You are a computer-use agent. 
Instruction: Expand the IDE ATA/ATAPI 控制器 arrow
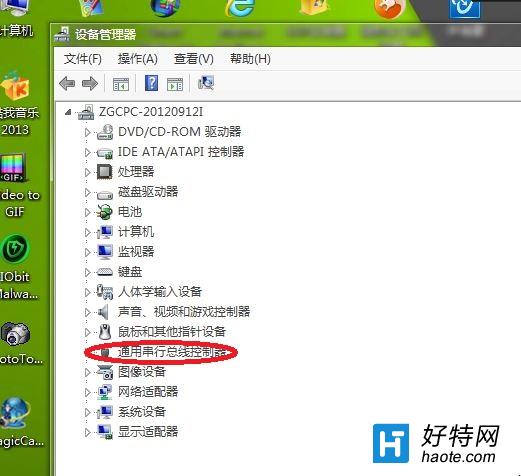(88, 152)
